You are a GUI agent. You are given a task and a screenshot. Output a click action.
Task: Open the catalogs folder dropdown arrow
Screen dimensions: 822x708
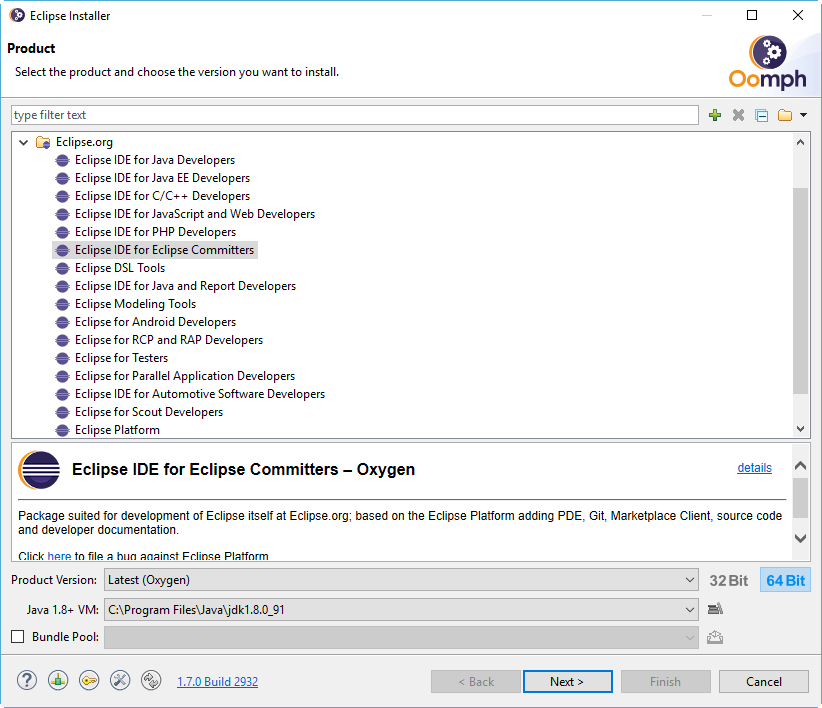tap(803, 115)
